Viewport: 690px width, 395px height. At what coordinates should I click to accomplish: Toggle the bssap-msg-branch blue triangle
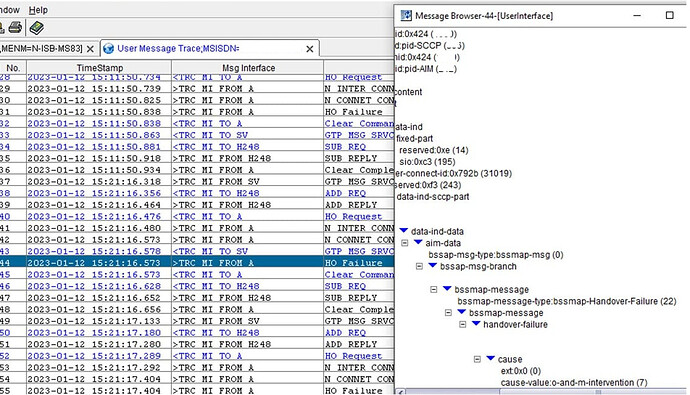[x=433, y=265]
